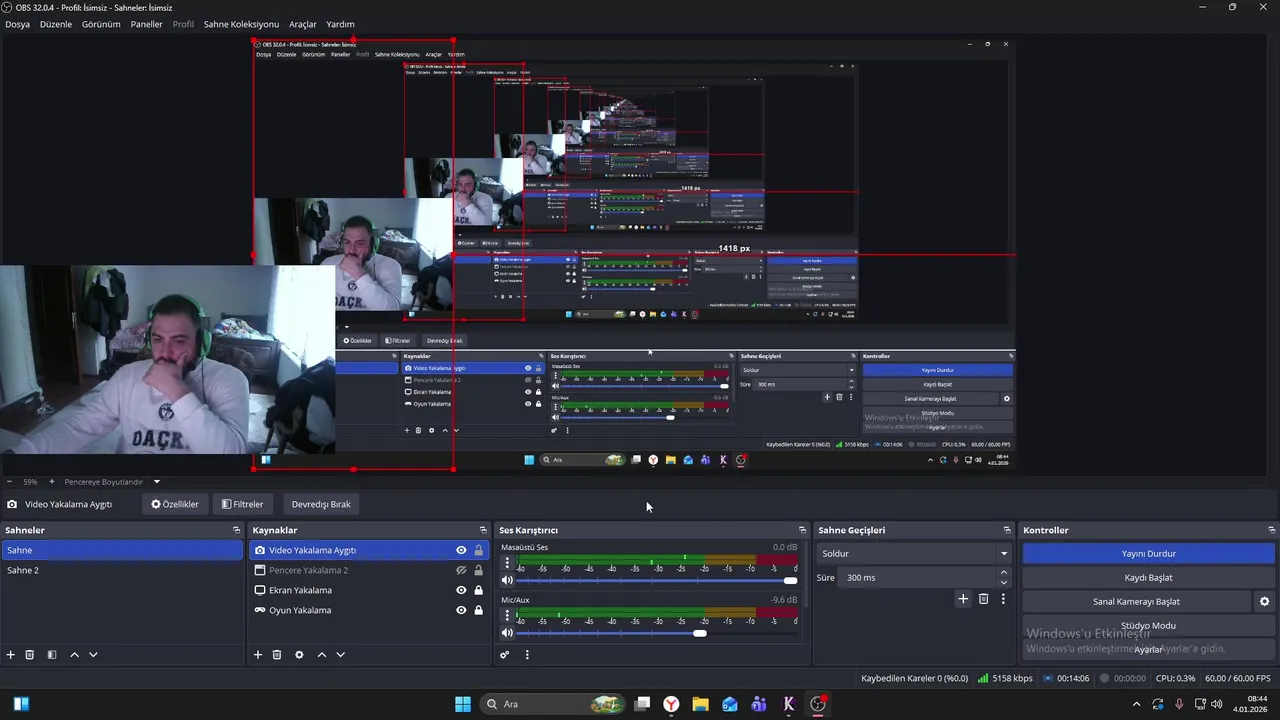The width and height of the screenshot is (1280, 720).
Task: Open Mic/Aux options three-dot menu
Action: click(x=507, y=616)
